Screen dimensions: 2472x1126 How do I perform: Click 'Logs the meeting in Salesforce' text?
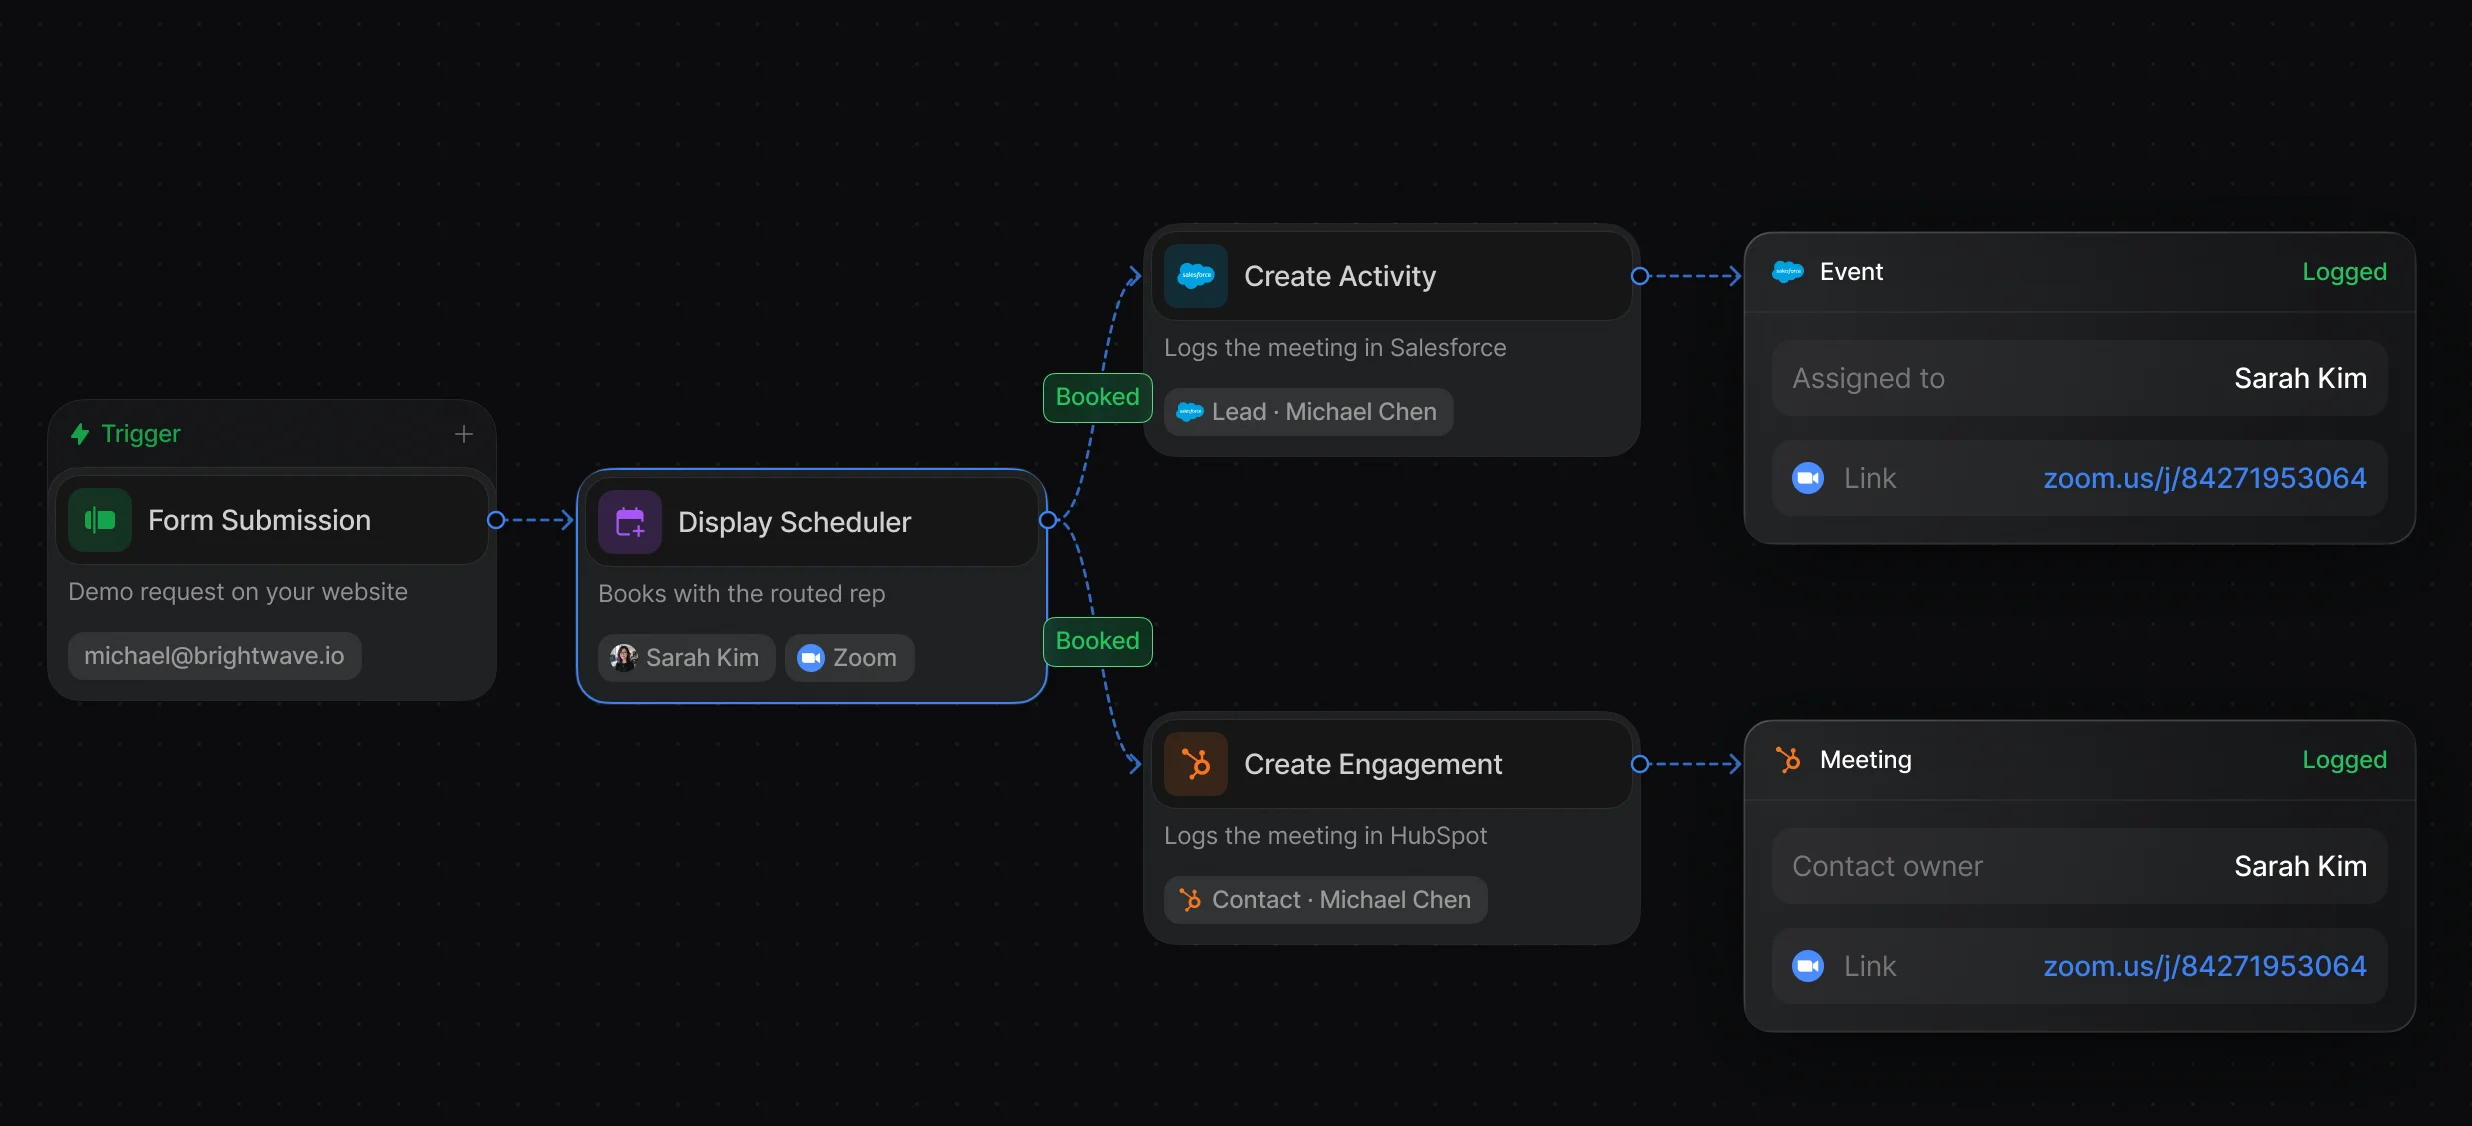point(1335,348)
